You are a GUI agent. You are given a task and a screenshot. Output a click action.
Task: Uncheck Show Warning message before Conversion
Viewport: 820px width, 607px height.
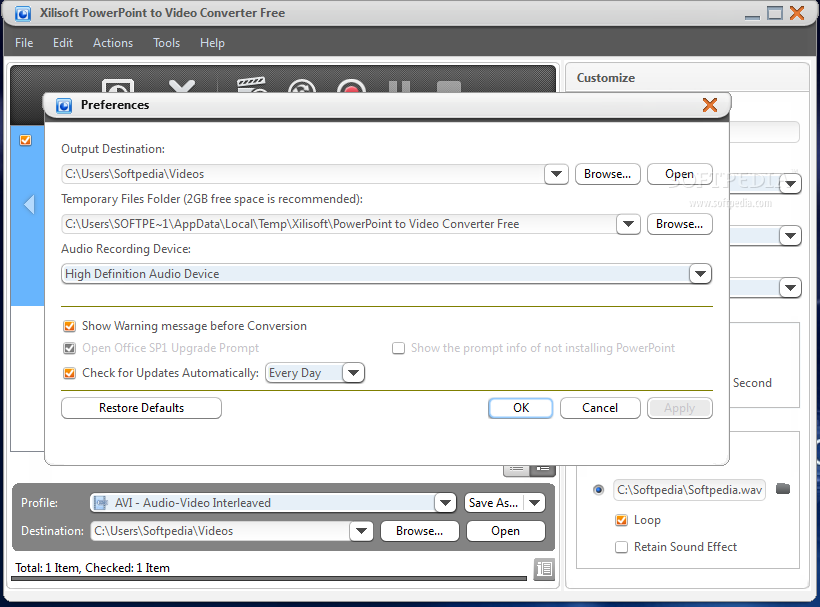pyautogui.click(x=69, y=326)
